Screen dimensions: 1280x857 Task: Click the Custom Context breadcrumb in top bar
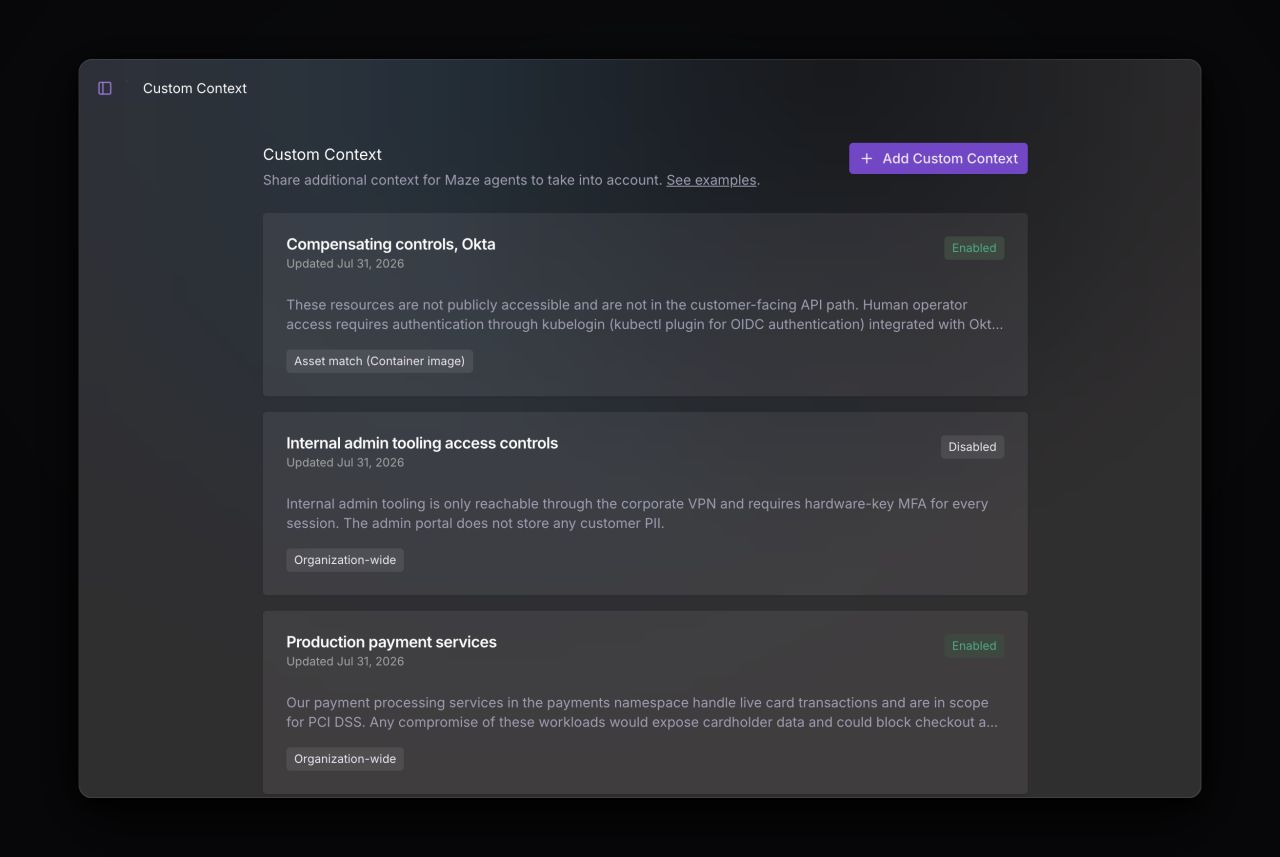pyautogui.click(x=195, y=88)
